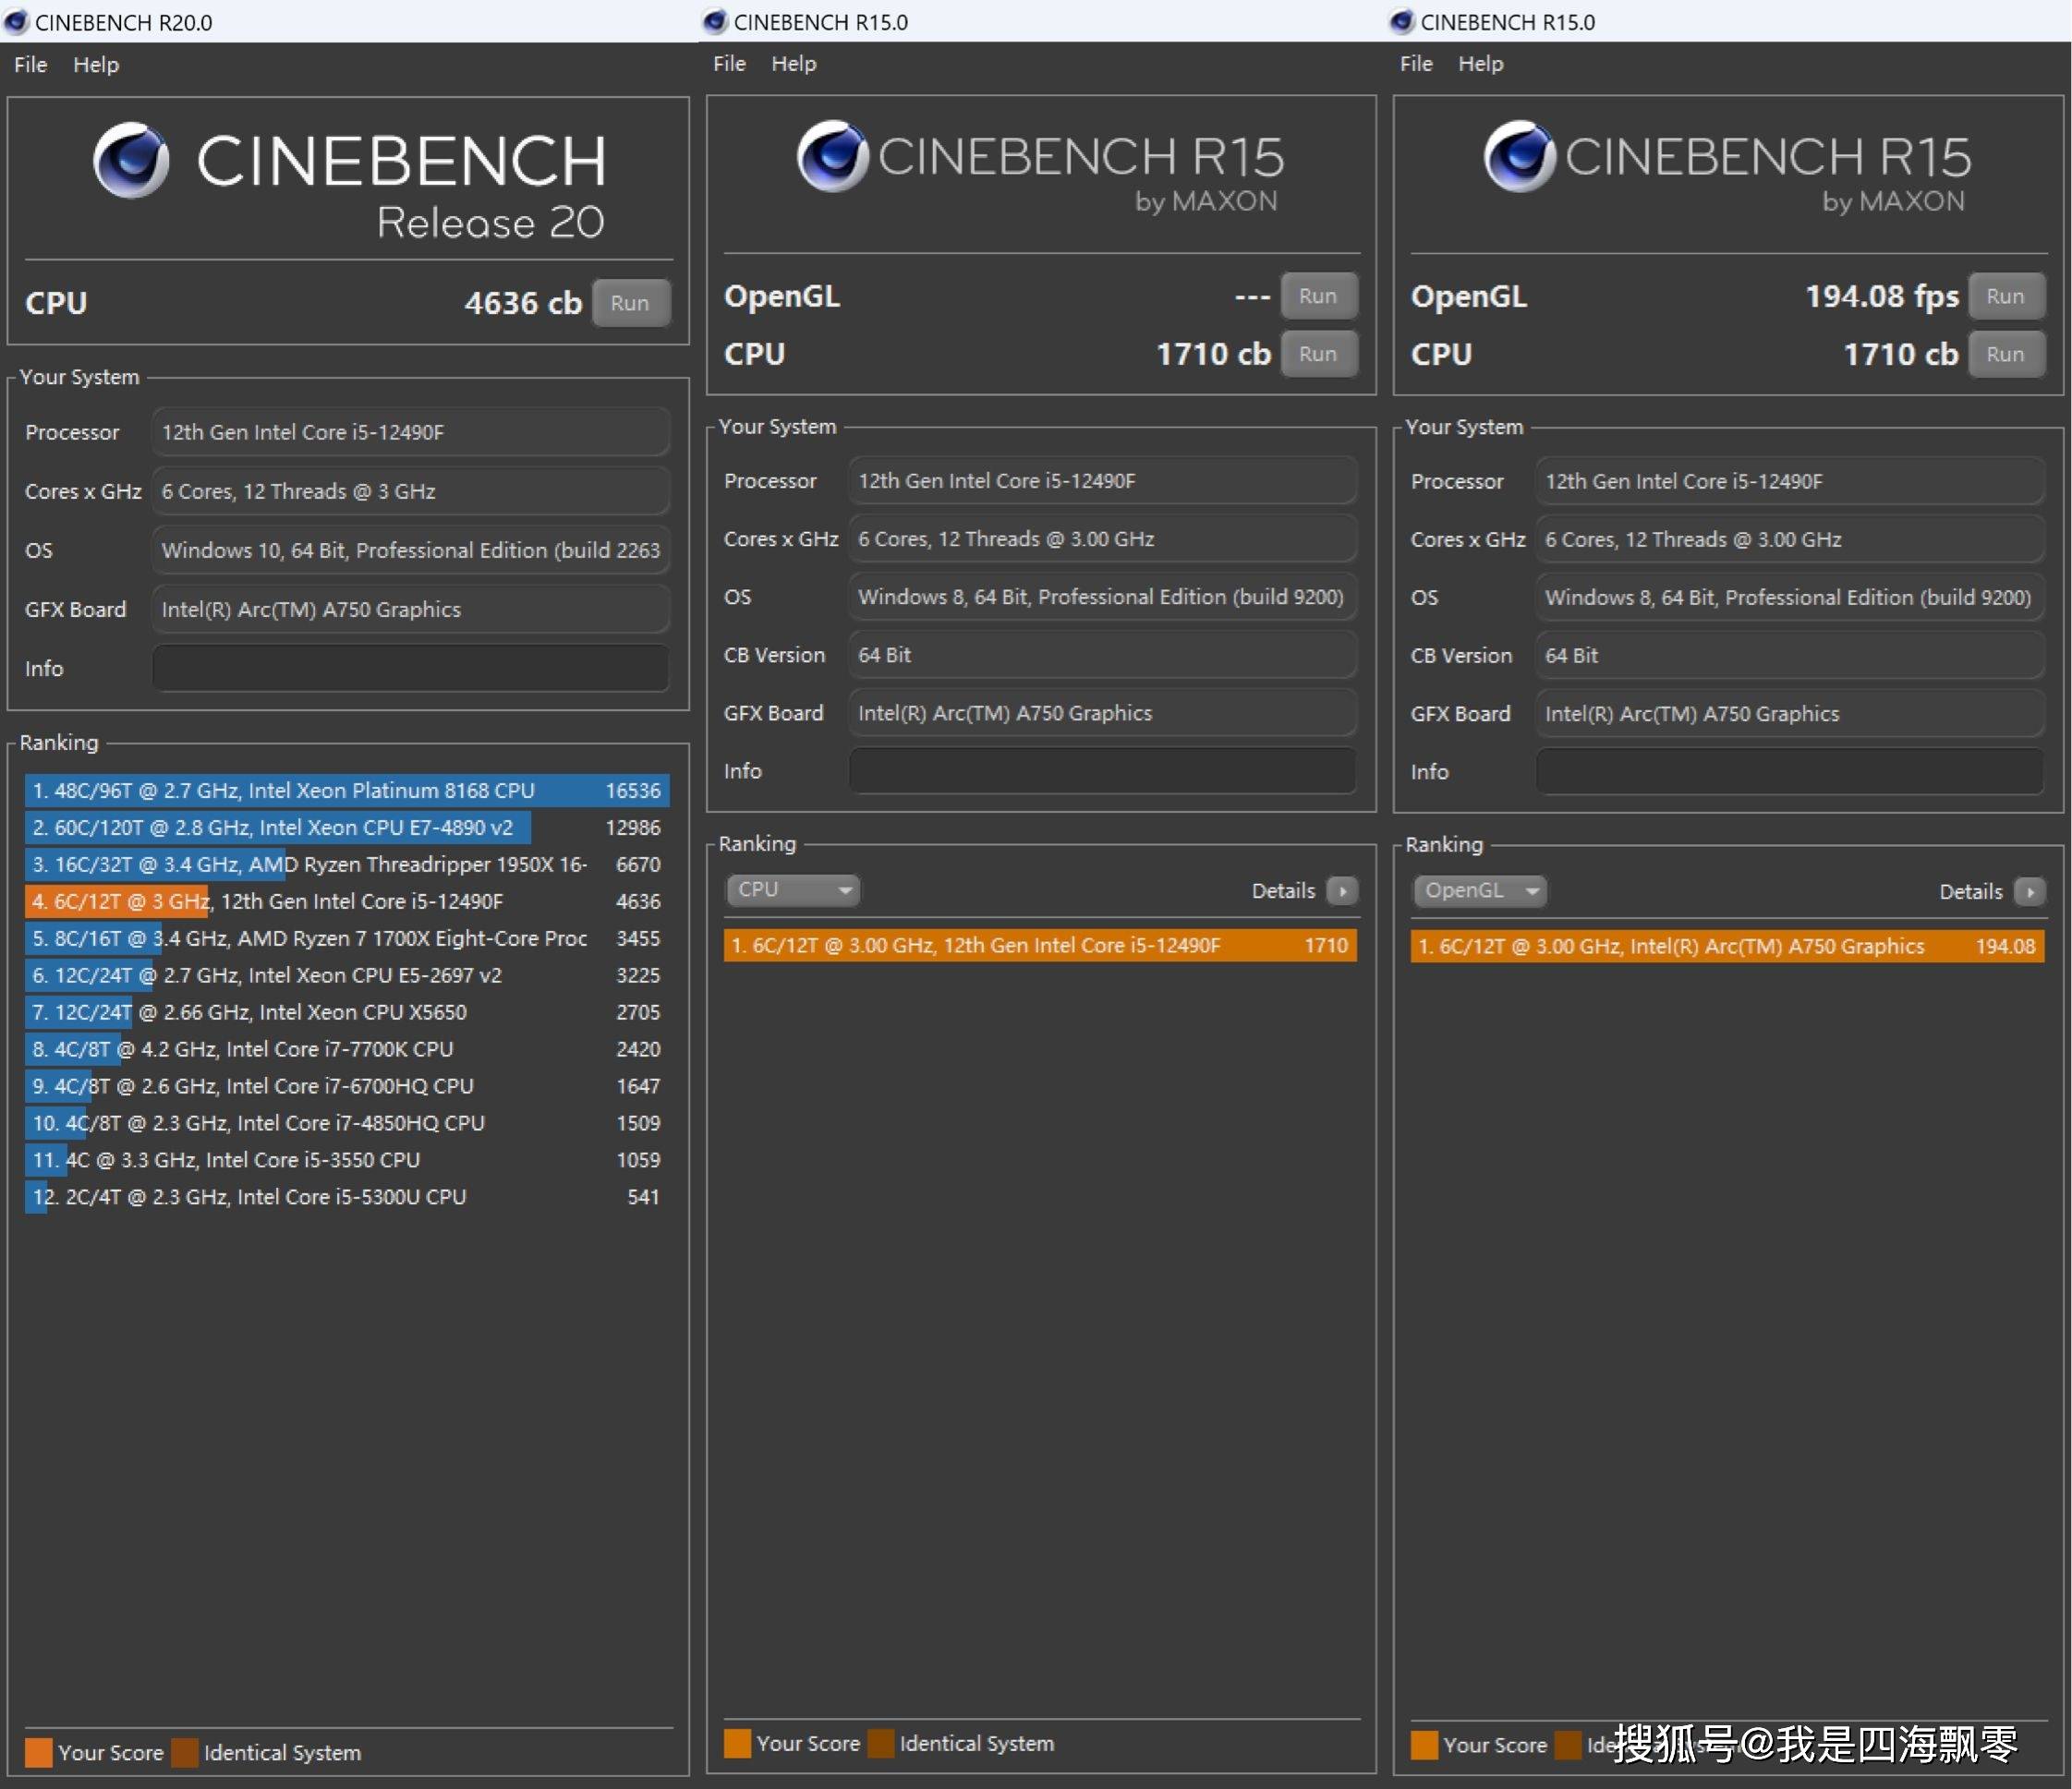Click the GFX Board field in the right R15 window

point(1790,714)
